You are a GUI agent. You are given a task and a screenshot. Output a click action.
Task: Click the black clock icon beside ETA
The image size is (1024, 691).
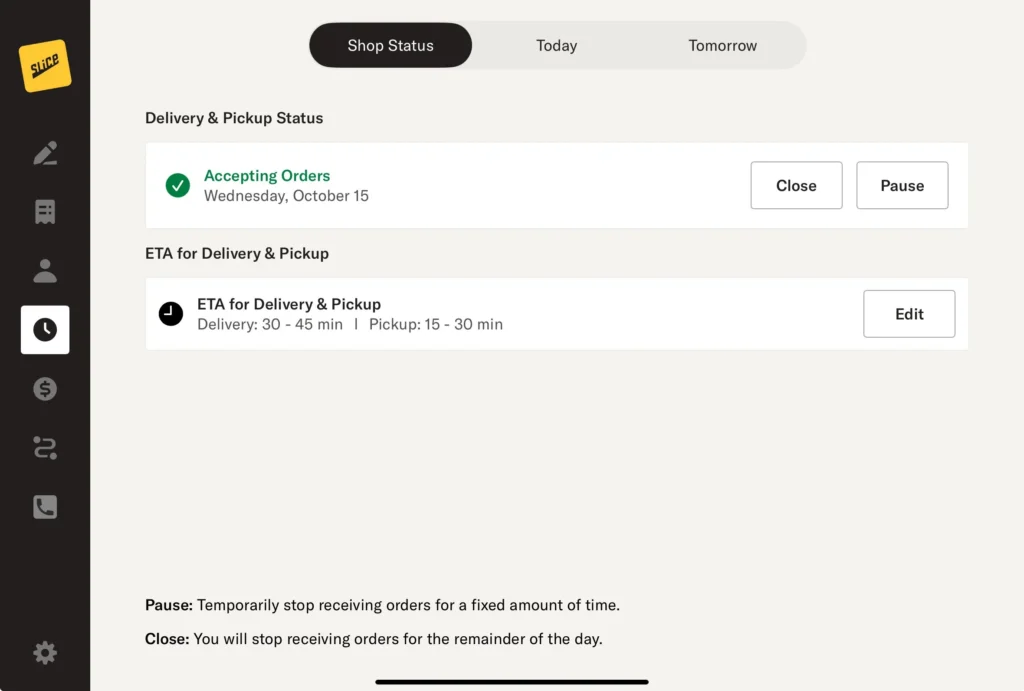[171, 314]
